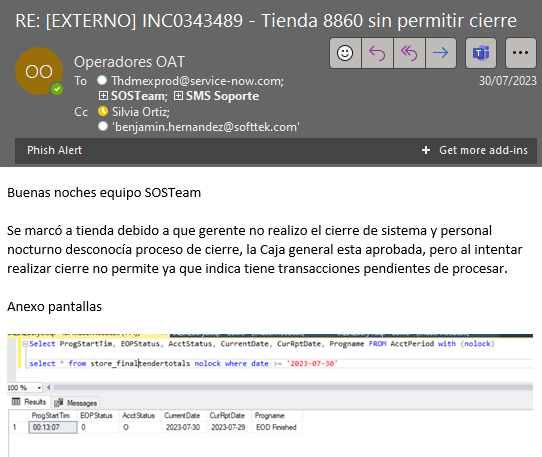This screenshot has height=457, width=542.
Task: Click the EOPStatus column header
Action: 98,416
